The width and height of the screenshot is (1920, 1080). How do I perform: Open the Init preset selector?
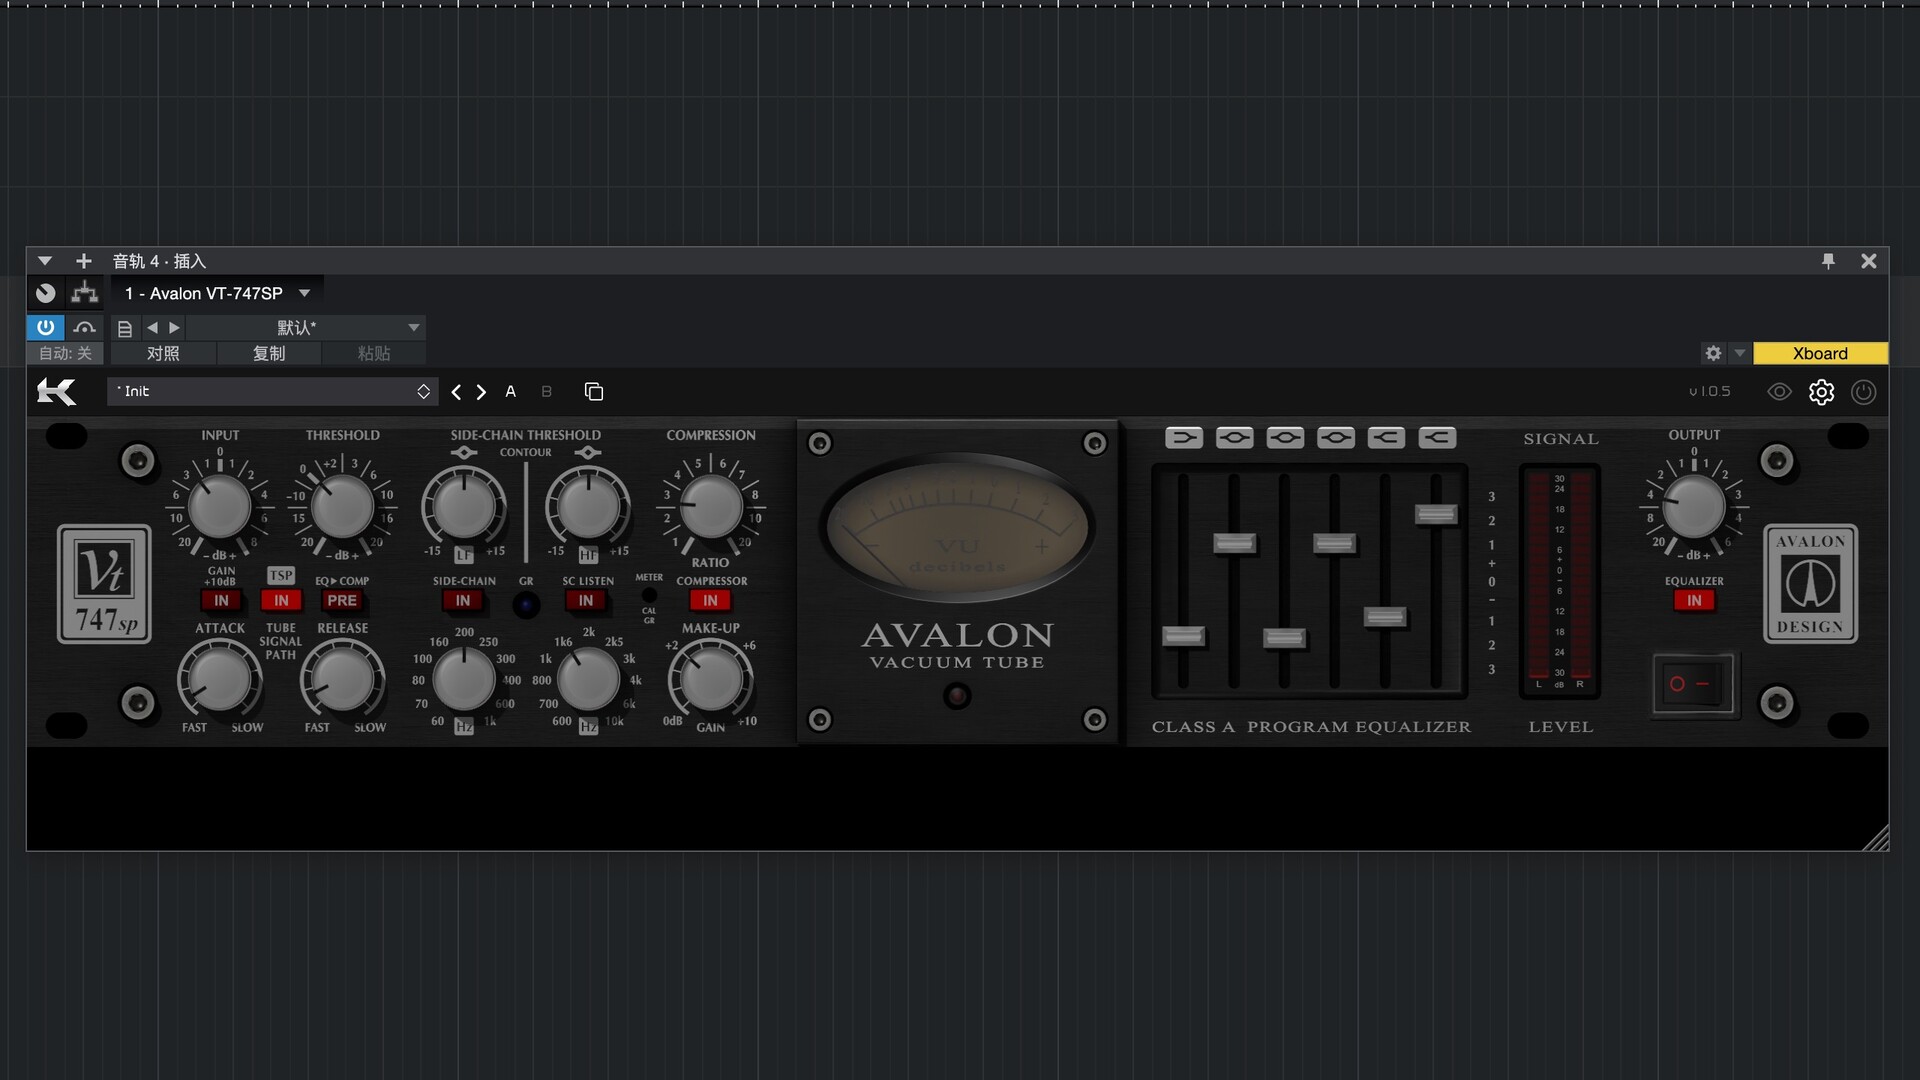(272, 391)
